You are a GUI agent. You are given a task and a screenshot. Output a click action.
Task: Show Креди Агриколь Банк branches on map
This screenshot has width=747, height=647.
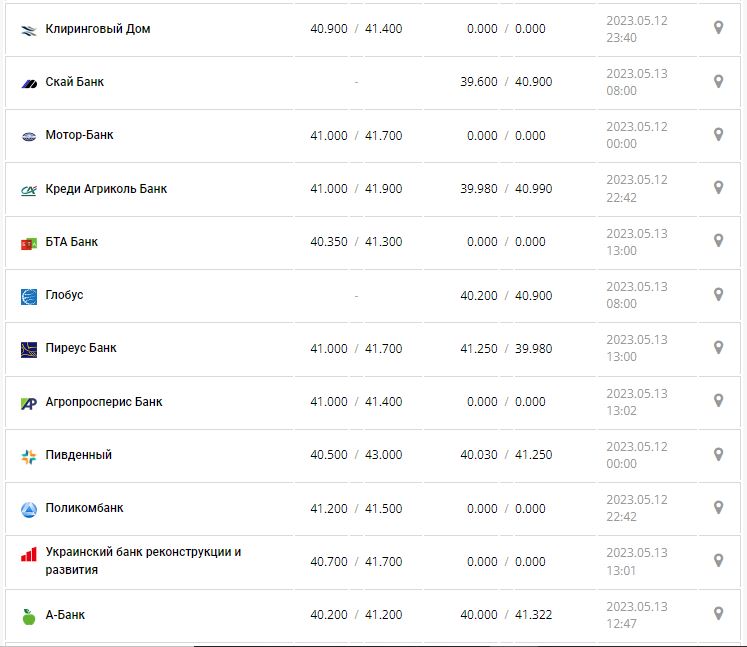718,188
